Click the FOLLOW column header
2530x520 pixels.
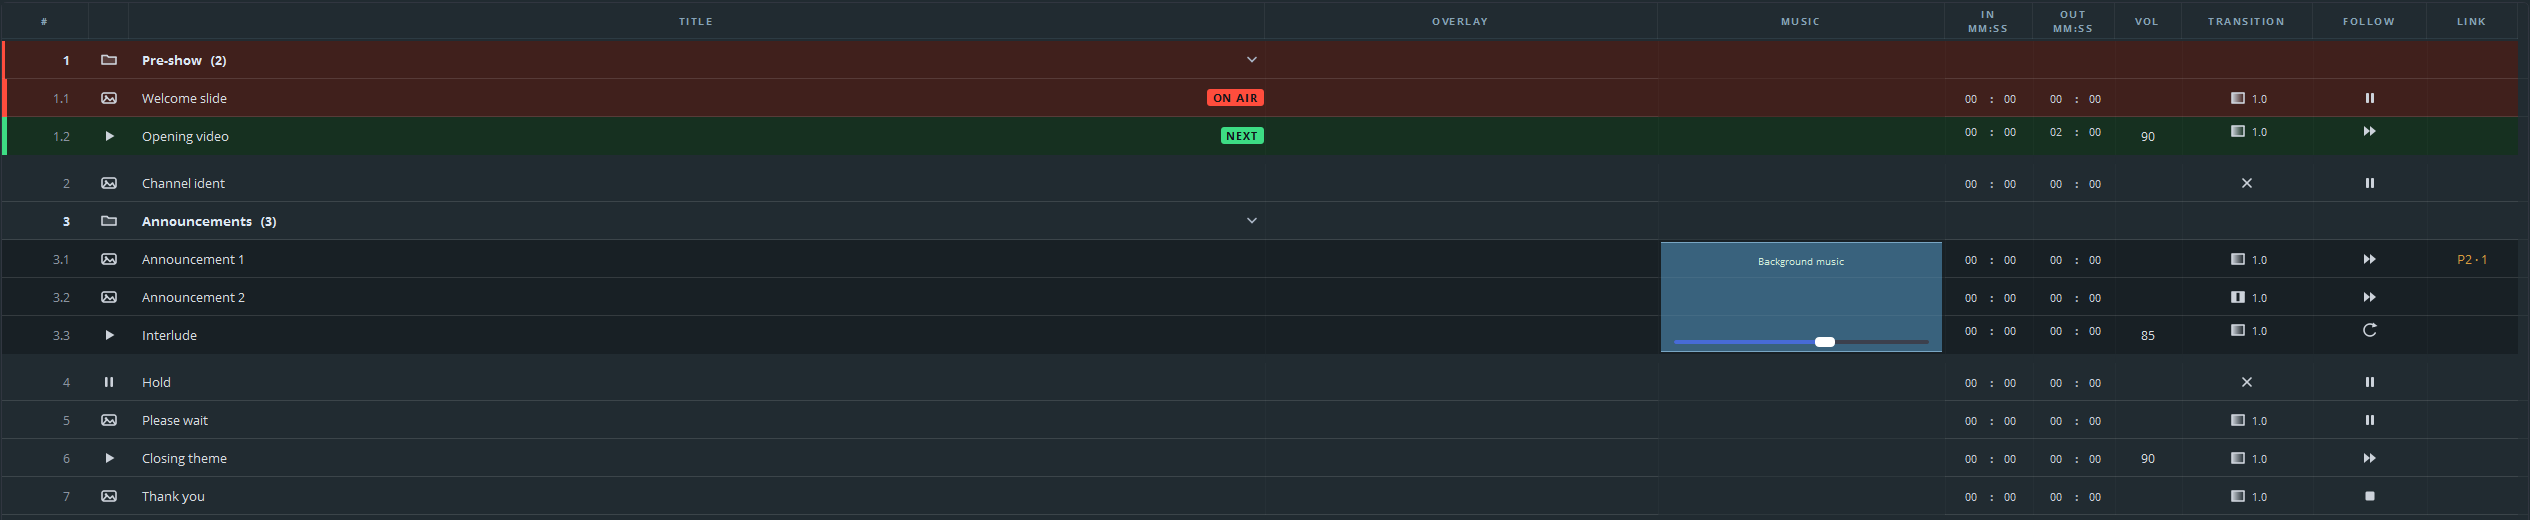[x=2369, y=21]
